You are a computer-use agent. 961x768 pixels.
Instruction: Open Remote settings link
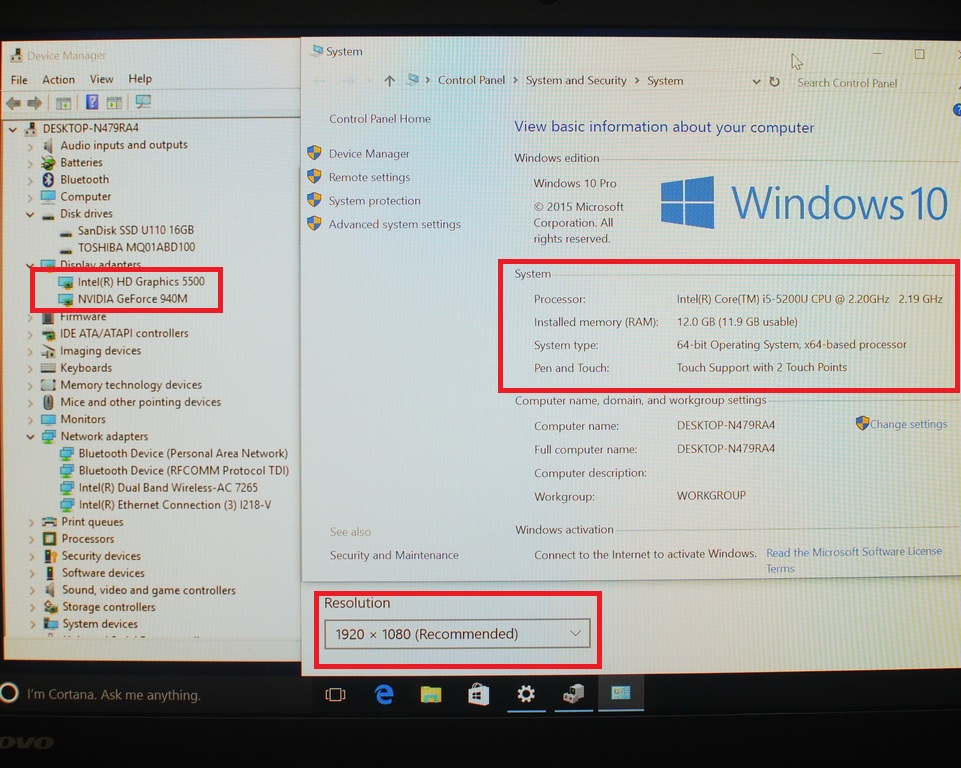pos(369,177)
